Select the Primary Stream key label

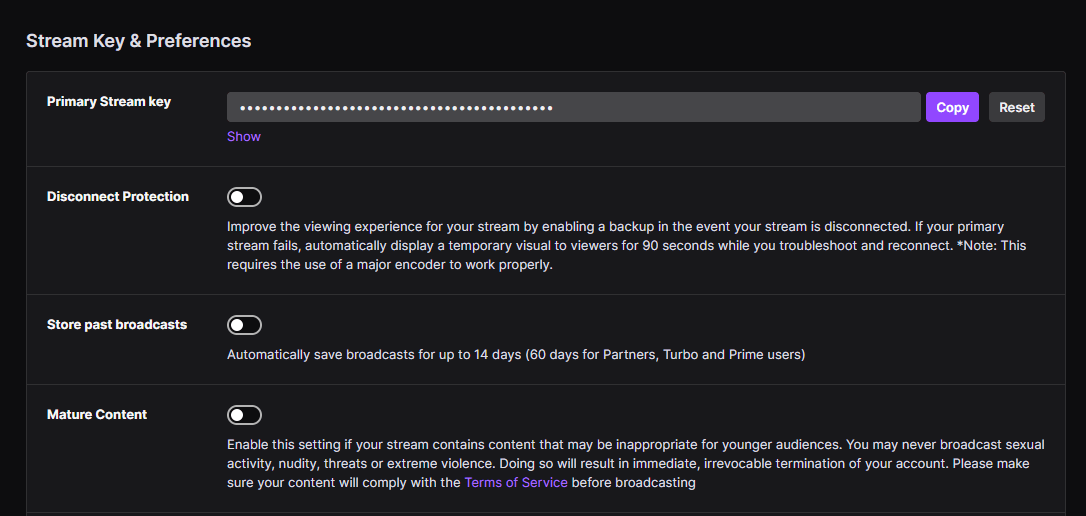click(109, 102)
